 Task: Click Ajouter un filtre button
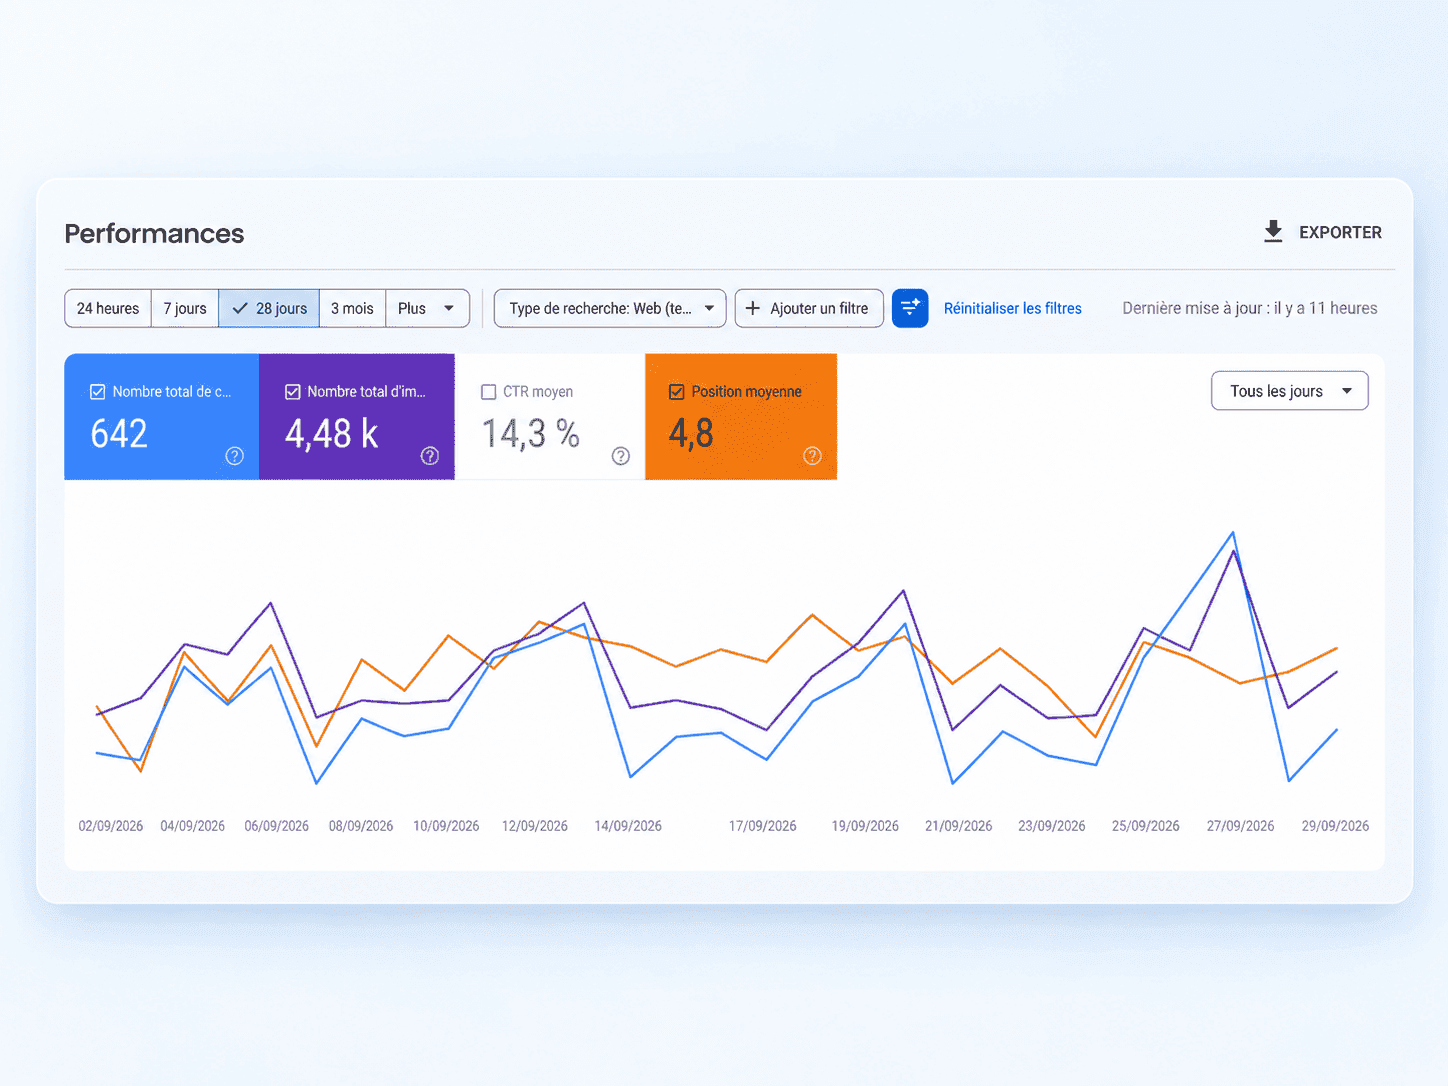coord(809,308)
